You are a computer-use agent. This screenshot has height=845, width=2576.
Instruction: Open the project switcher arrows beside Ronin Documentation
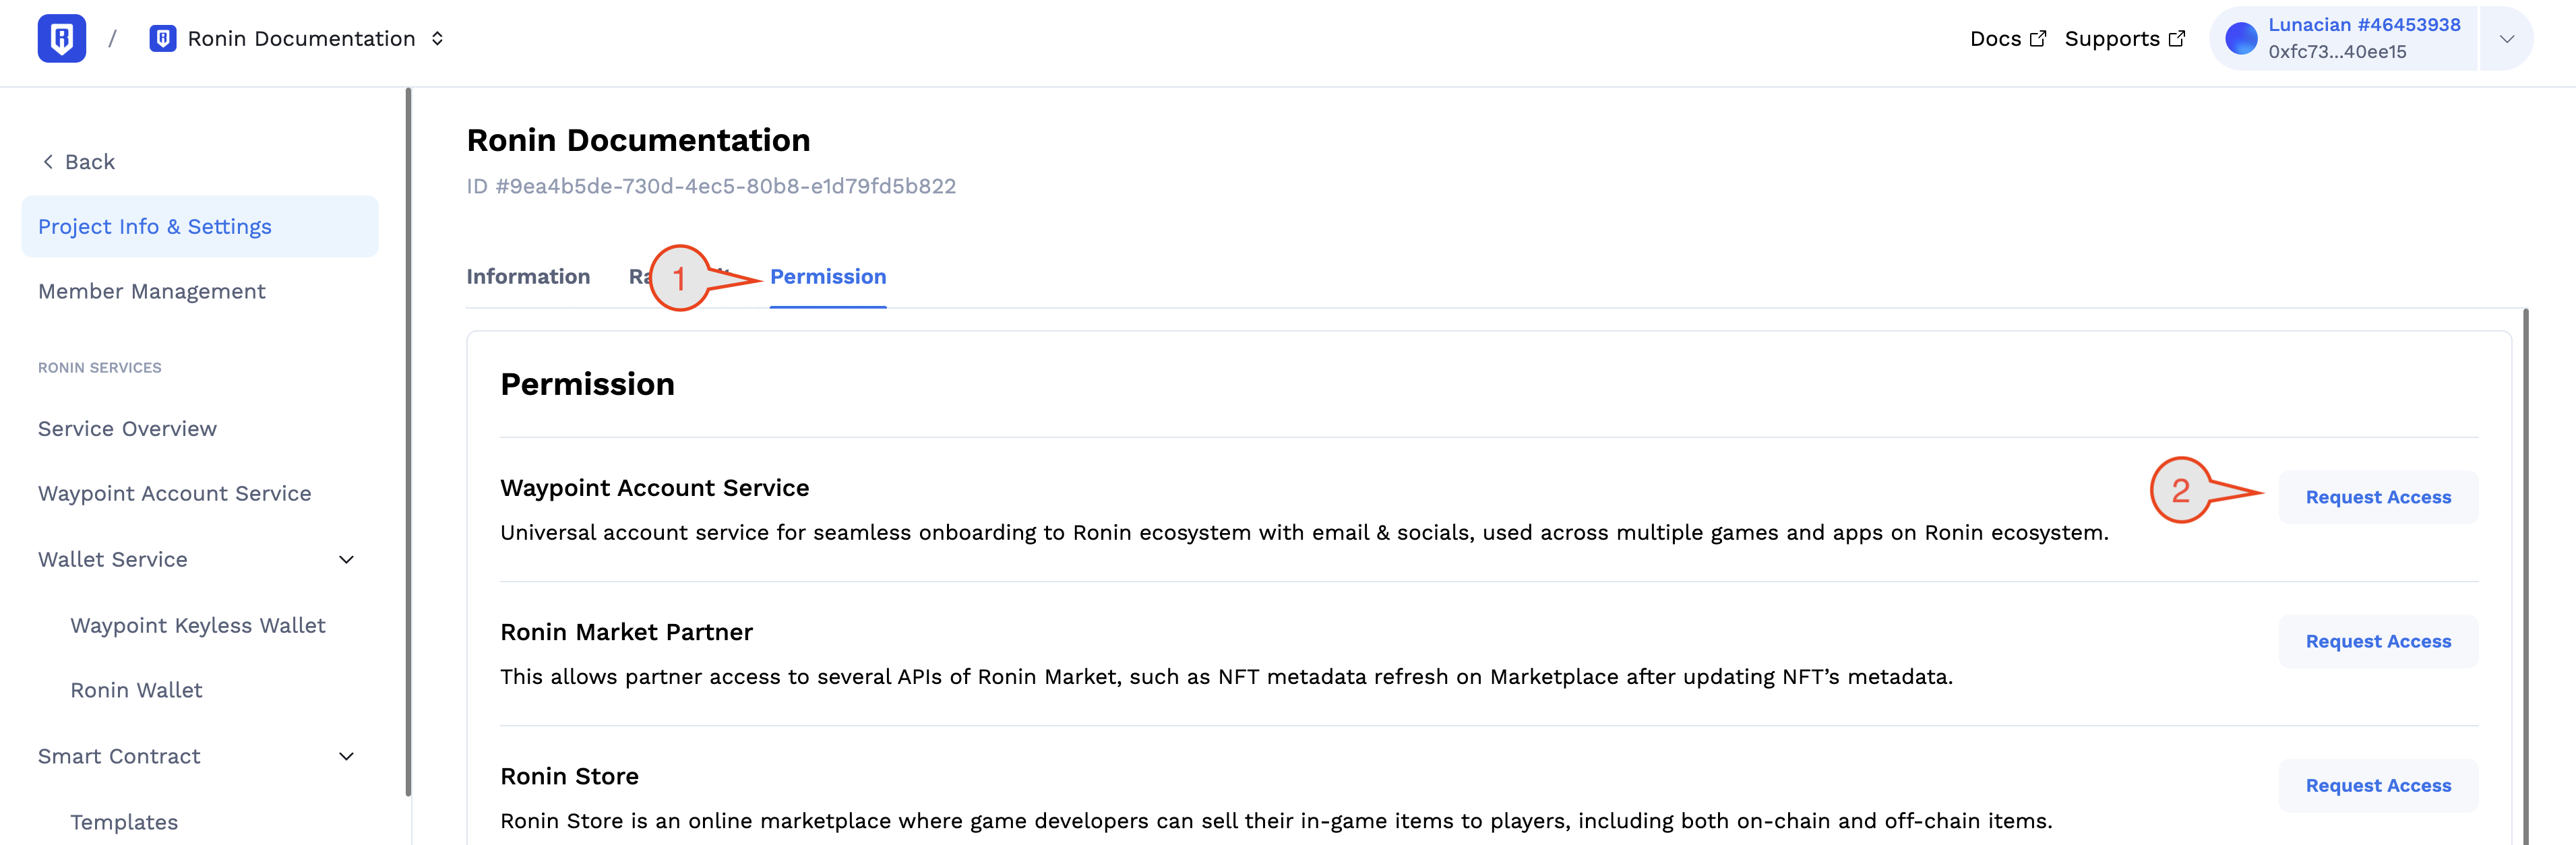pyautogui.click(x=437, y=38)
